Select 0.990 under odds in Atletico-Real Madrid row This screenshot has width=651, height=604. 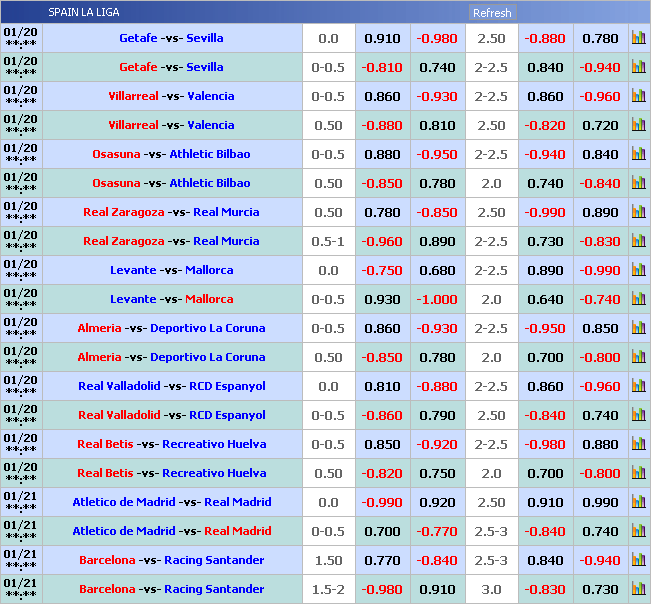coord(600,503)
